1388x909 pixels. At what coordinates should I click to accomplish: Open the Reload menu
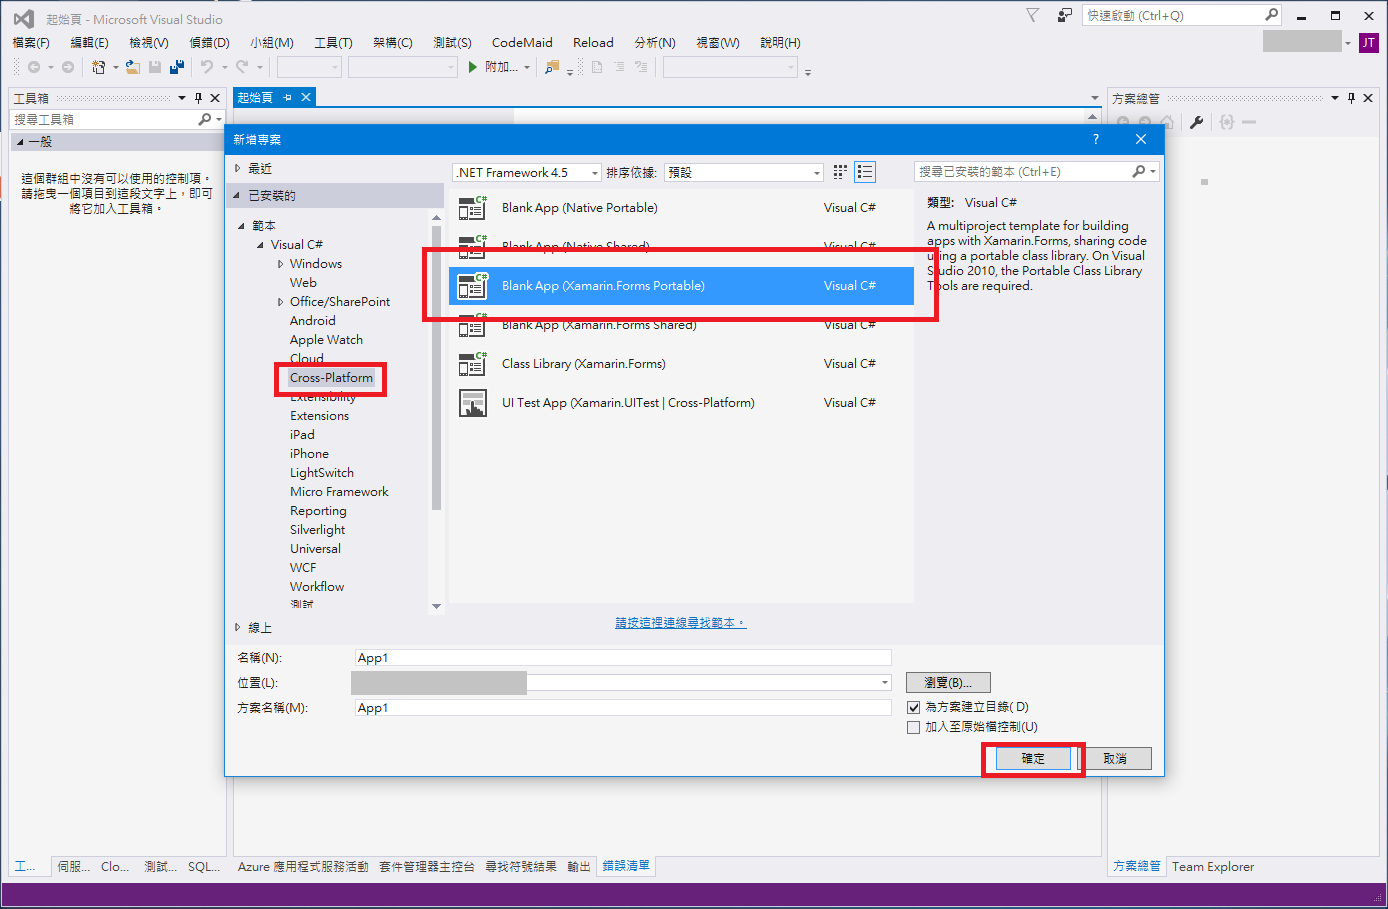tap(593, 42)
